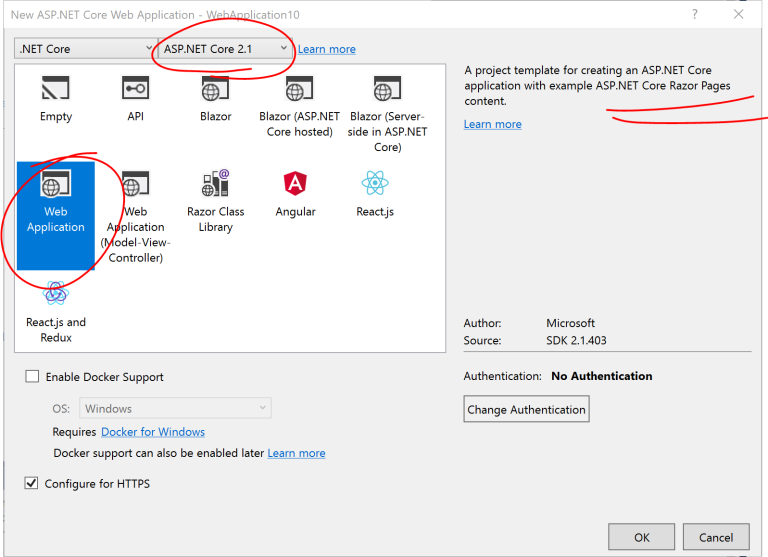
Task: Click Learn more about Docker support
Action: (x=296, y=453)
